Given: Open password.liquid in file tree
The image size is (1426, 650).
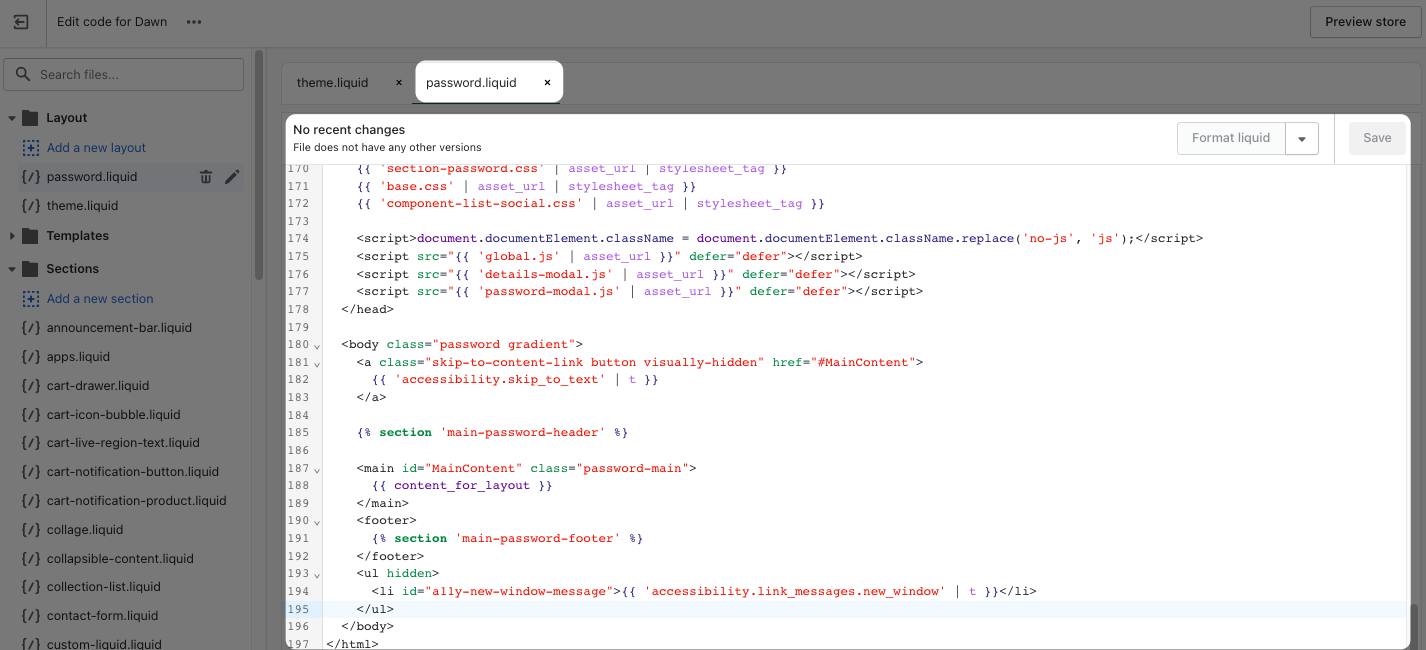Looking at the screenshot, I should (92, 177).
